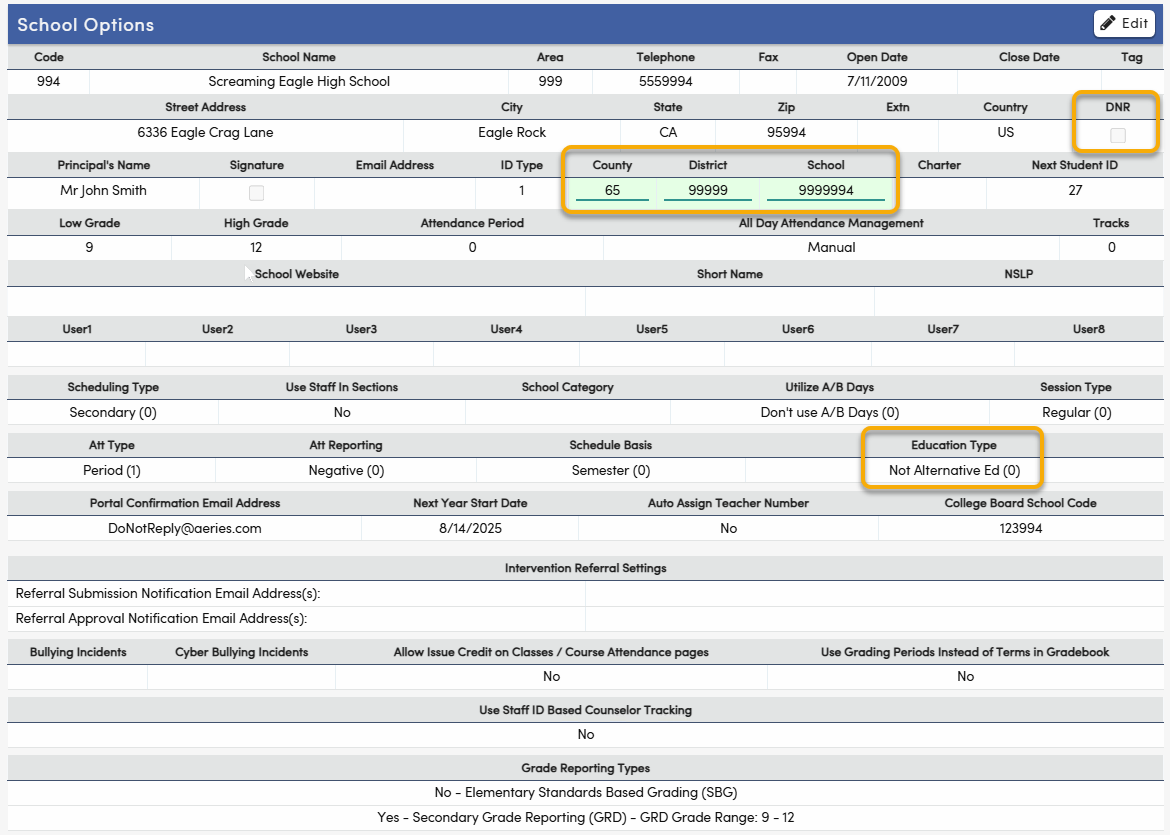Select County value 65

pyautogui.click(x=612, y=190)
